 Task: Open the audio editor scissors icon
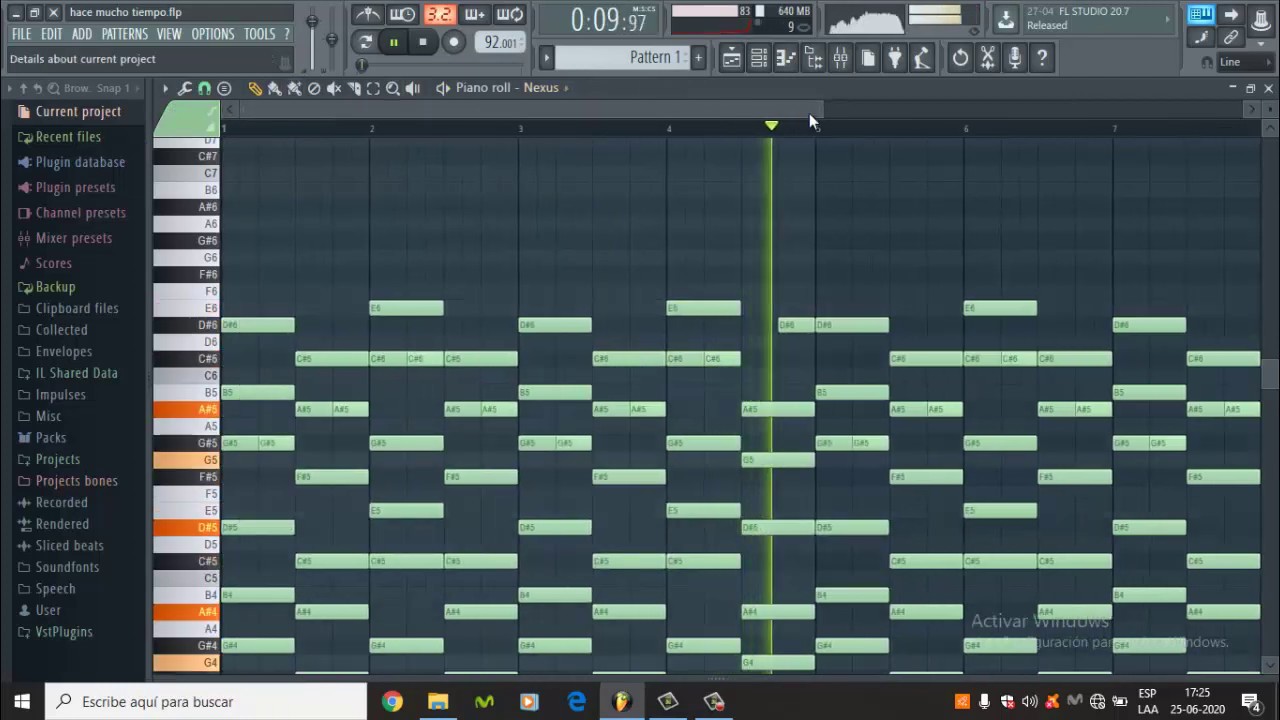(x=987, y=58)
